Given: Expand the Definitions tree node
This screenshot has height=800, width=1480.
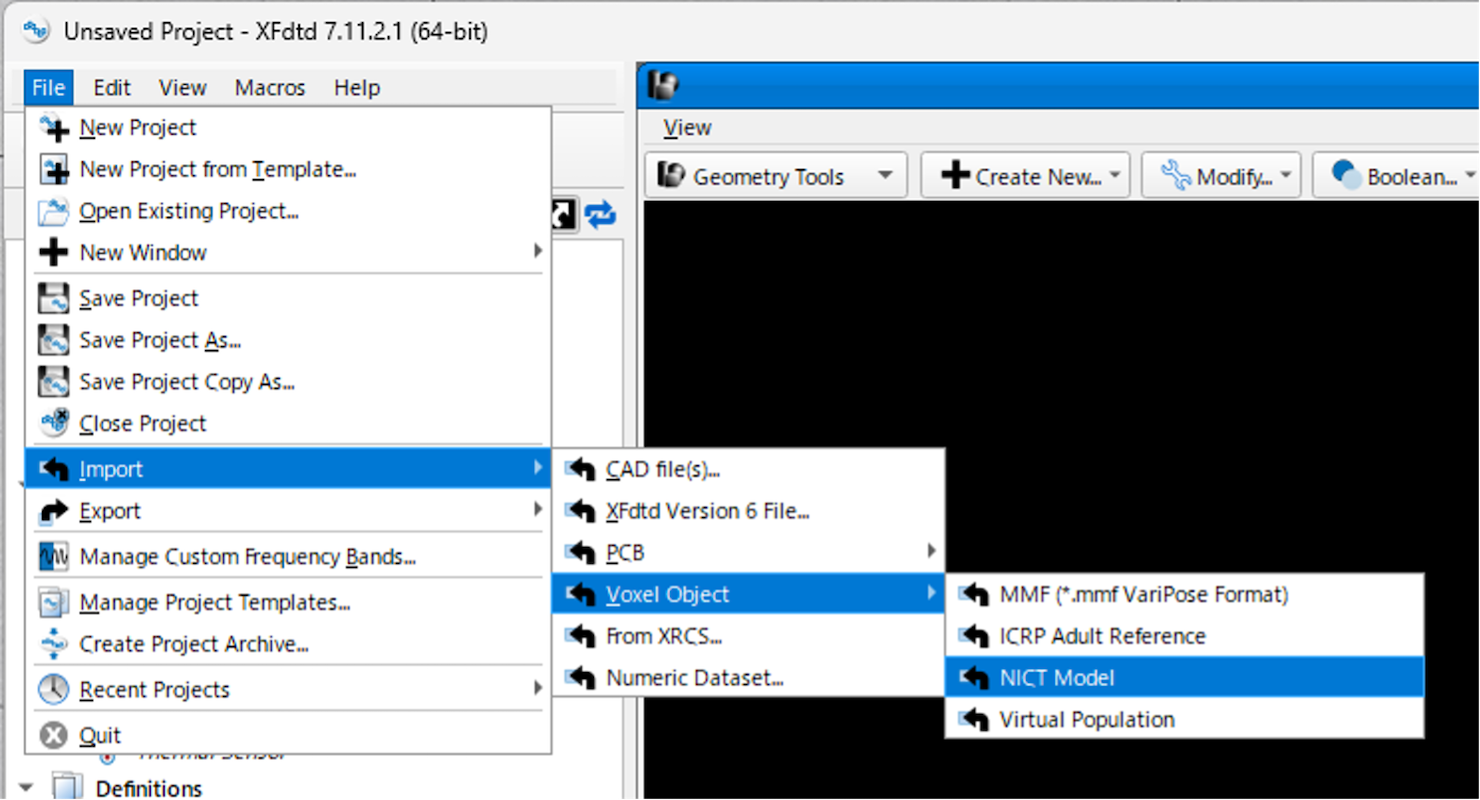Looking at the screenshot, I should (x=25, y=788).
